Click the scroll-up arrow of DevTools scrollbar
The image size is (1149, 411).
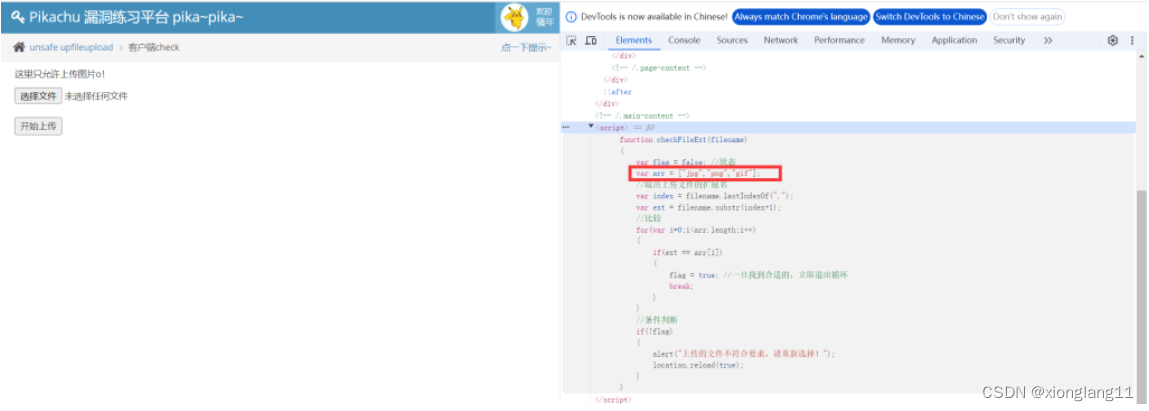[x=1141, y=57]
